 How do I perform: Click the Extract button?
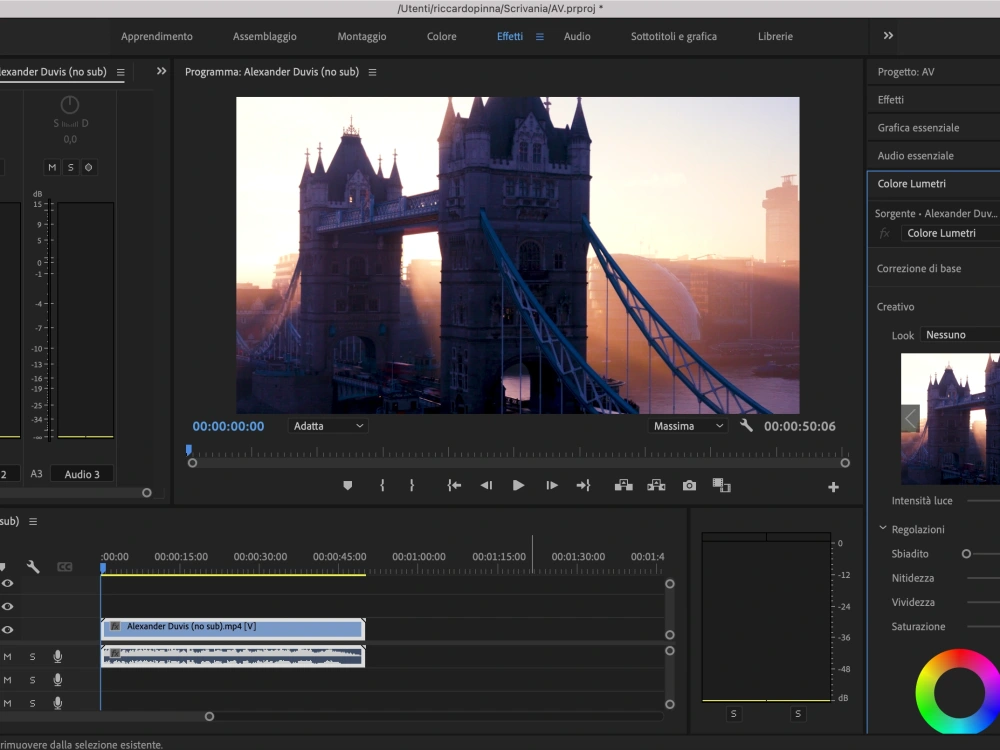tap(656, 486)
